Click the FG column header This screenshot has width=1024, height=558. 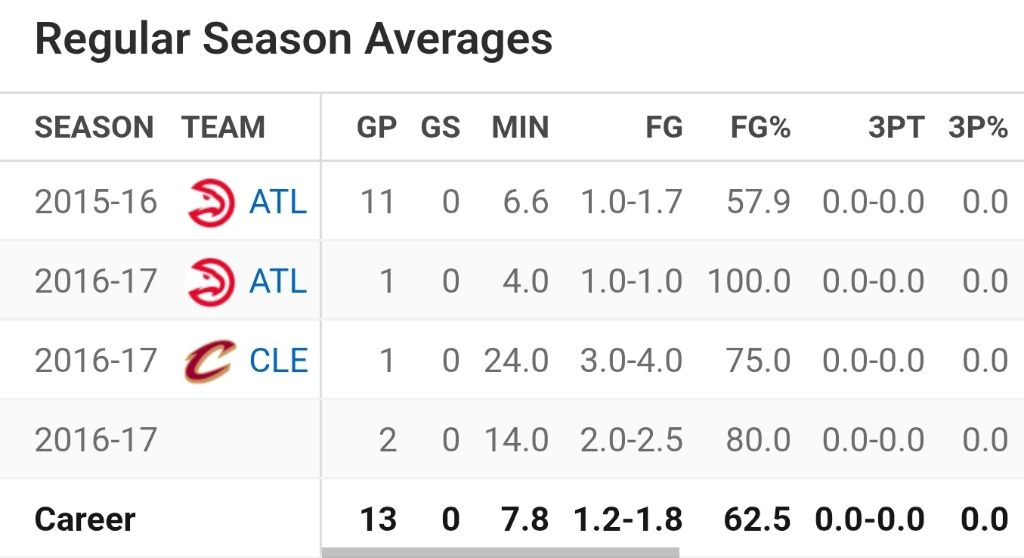coord(664,128)
